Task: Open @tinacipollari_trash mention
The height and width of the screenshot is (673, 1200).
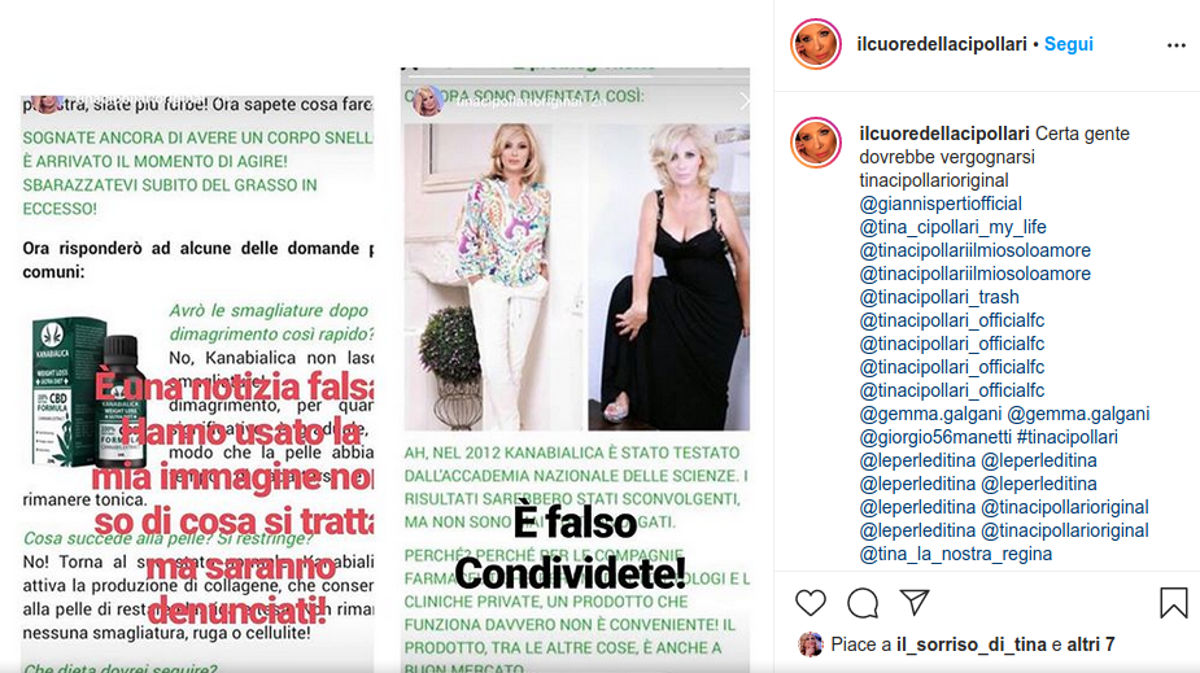Action: pyautogui.click(x=939, y=297)
